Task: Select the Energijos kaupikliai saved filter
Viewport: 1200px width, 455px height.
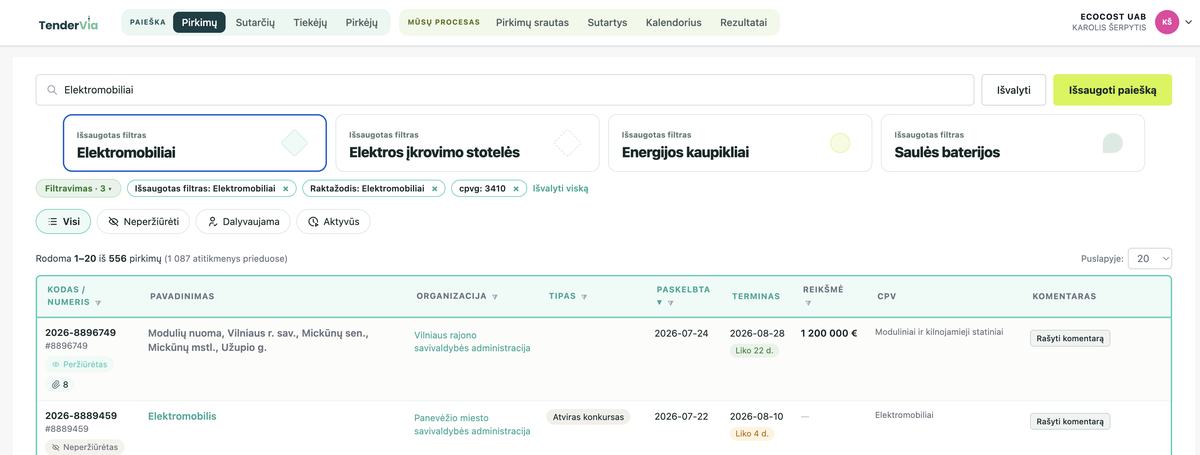Action: coord(740,143)
